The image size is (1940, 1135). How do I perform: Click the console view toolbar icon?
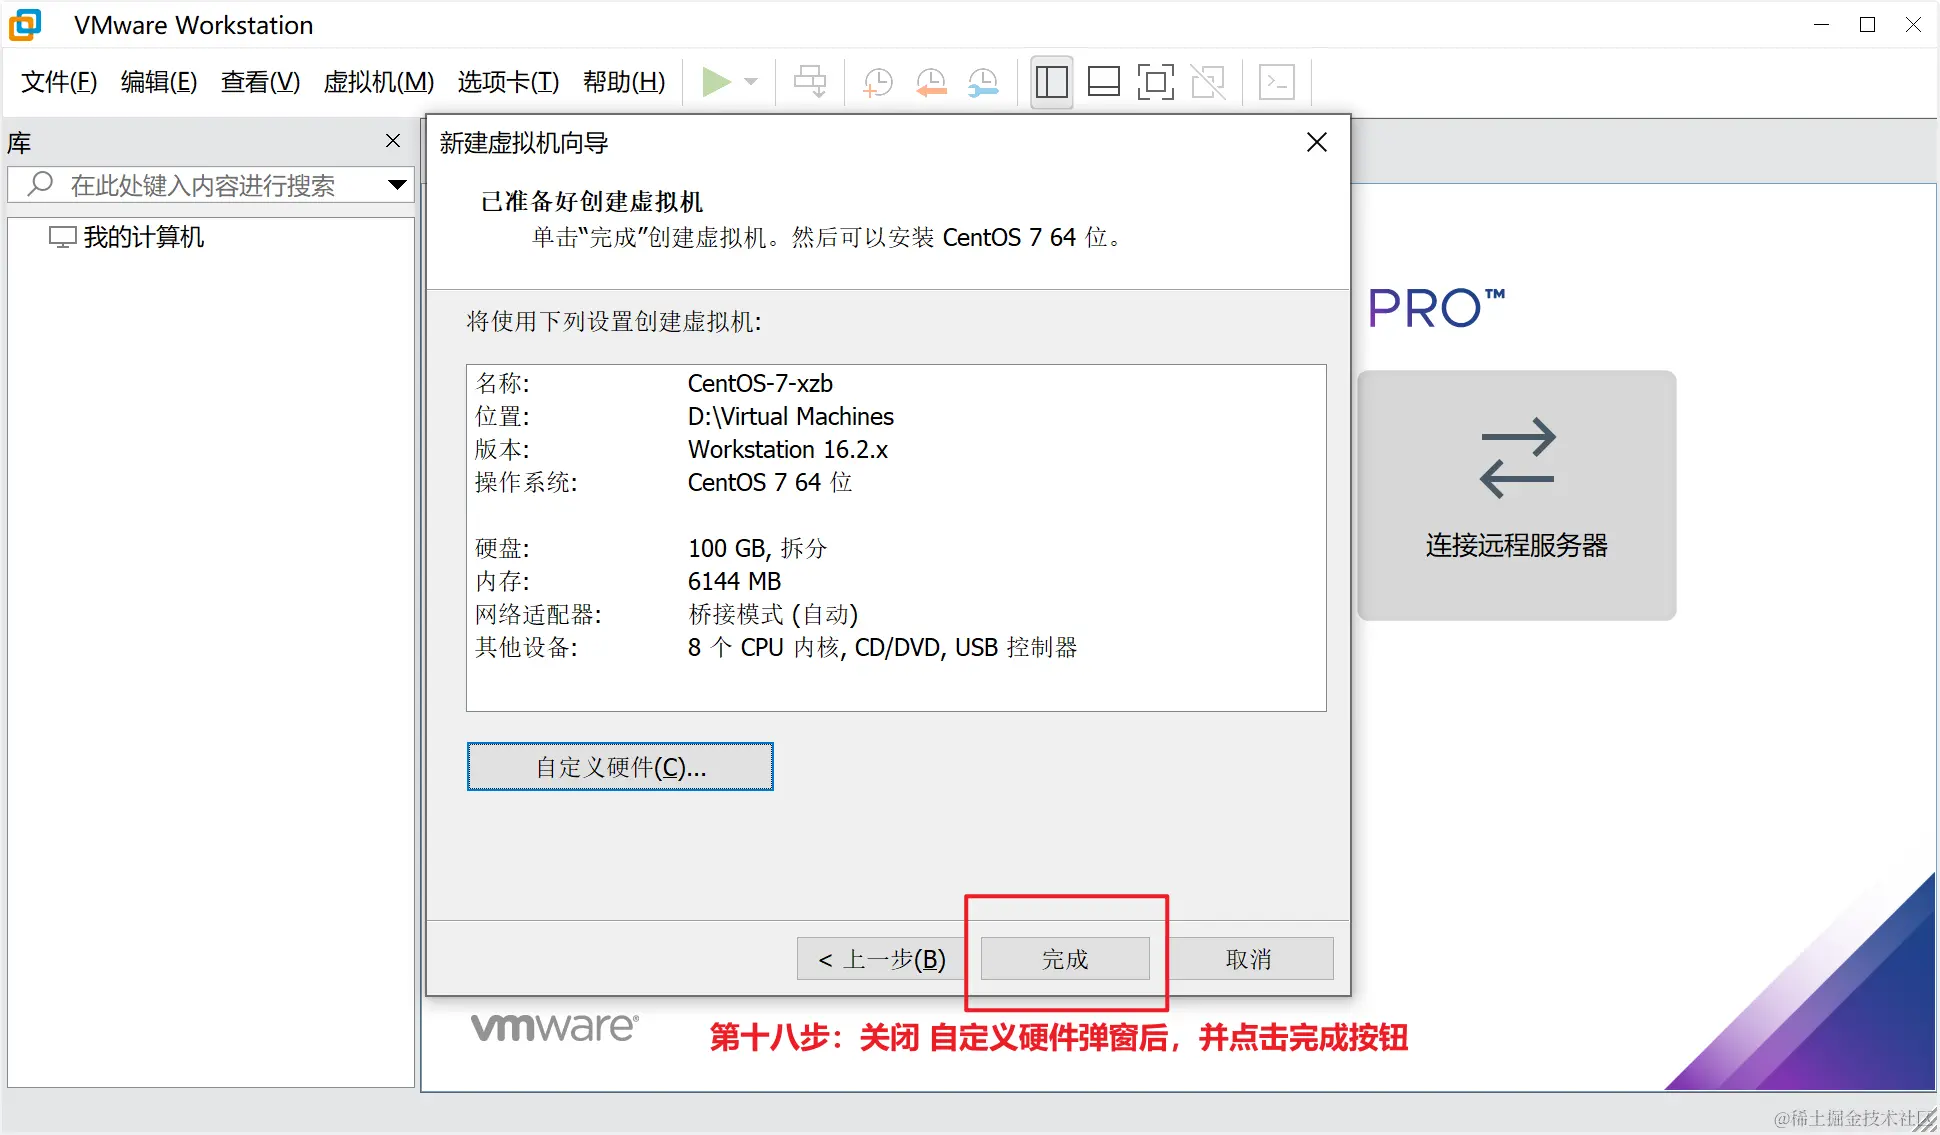coord(1277,82)
